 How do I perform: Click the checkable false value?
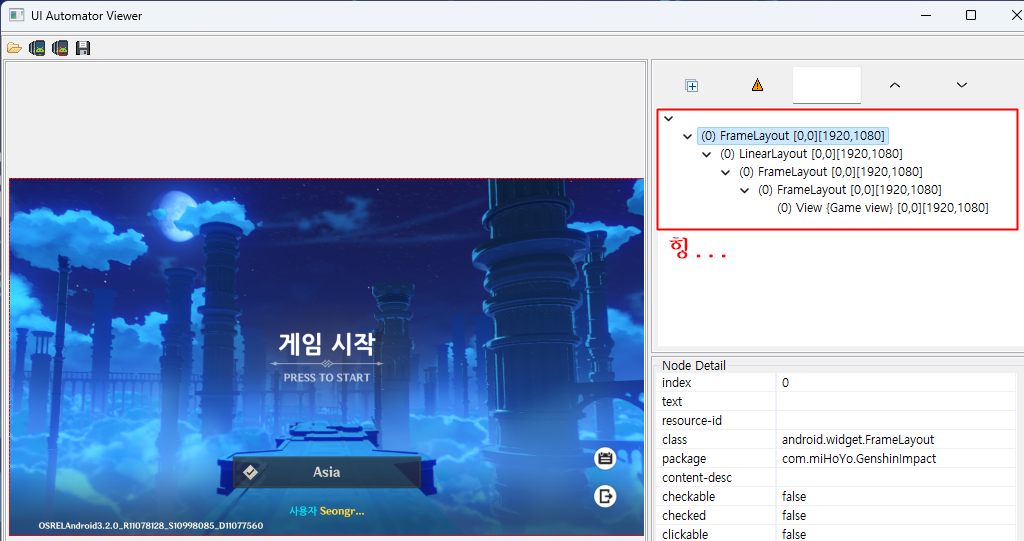794,497
